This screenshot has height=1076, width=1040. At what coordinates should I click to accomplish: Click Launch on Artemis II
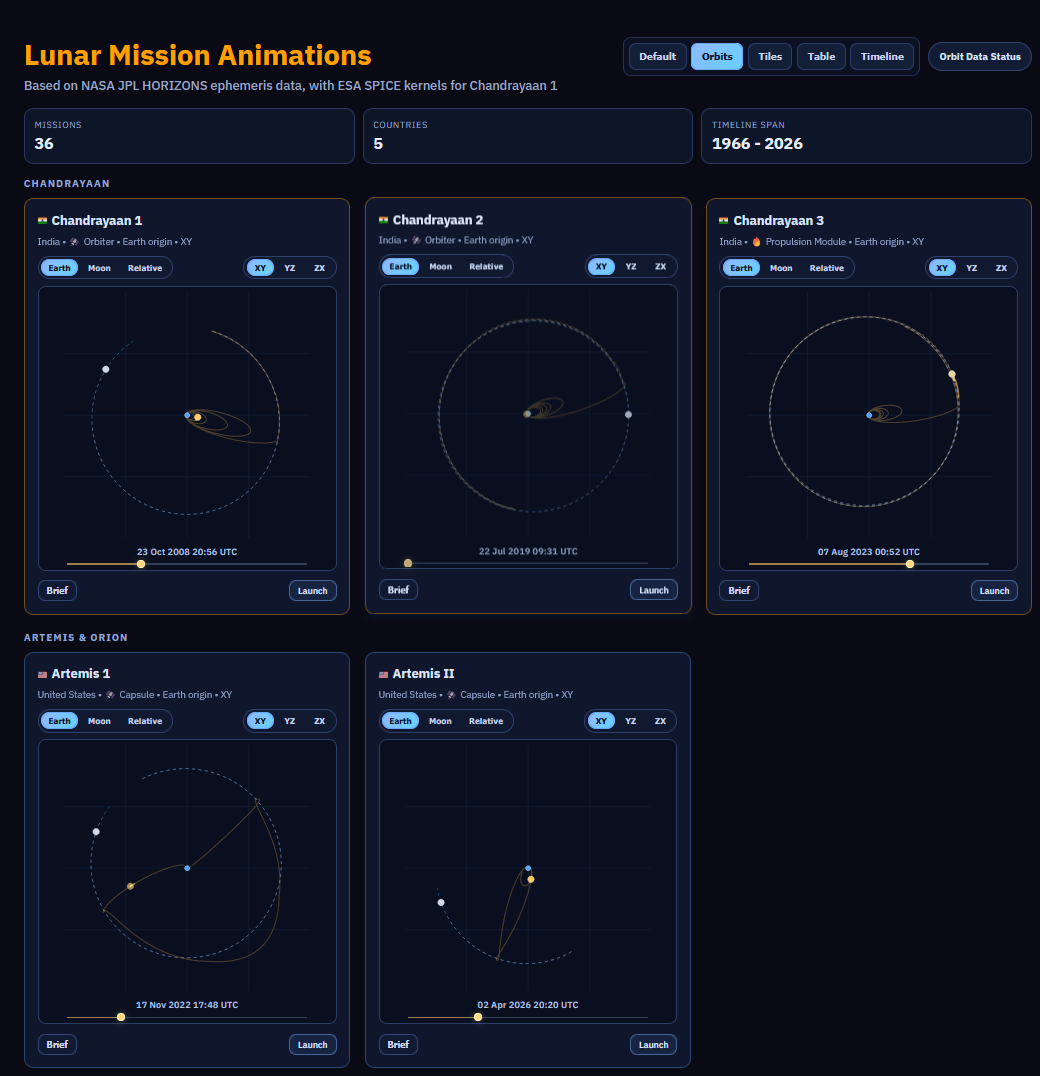[x=653, y=1044]
